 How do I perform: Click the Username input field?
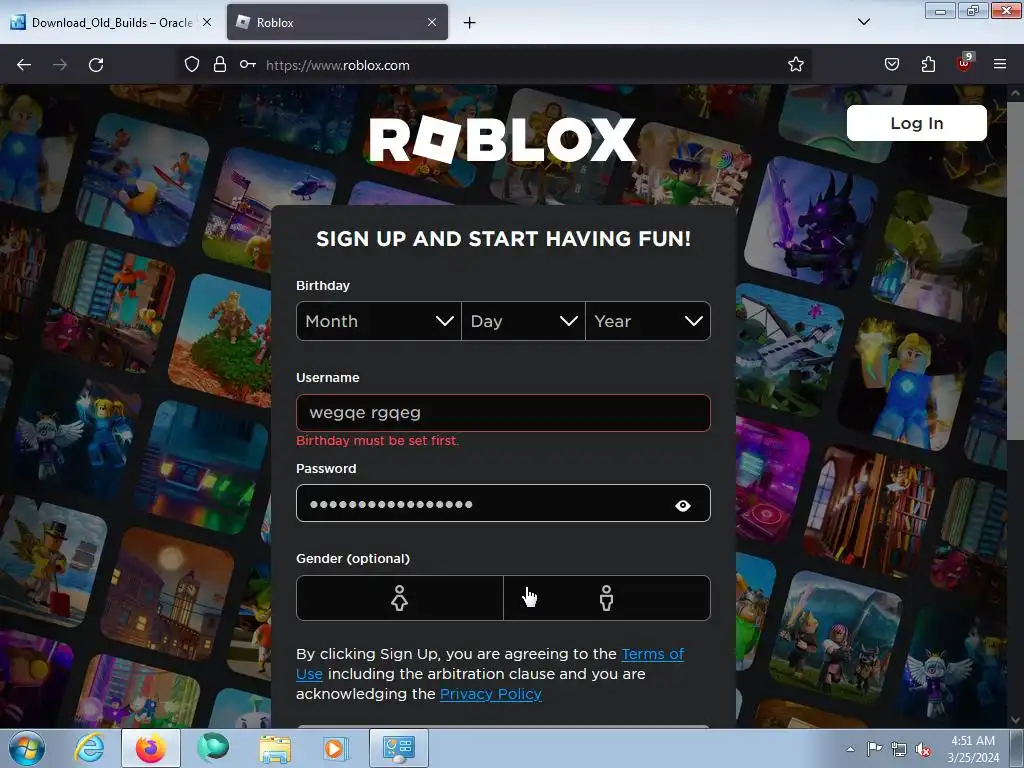click(x=503, y=413)
